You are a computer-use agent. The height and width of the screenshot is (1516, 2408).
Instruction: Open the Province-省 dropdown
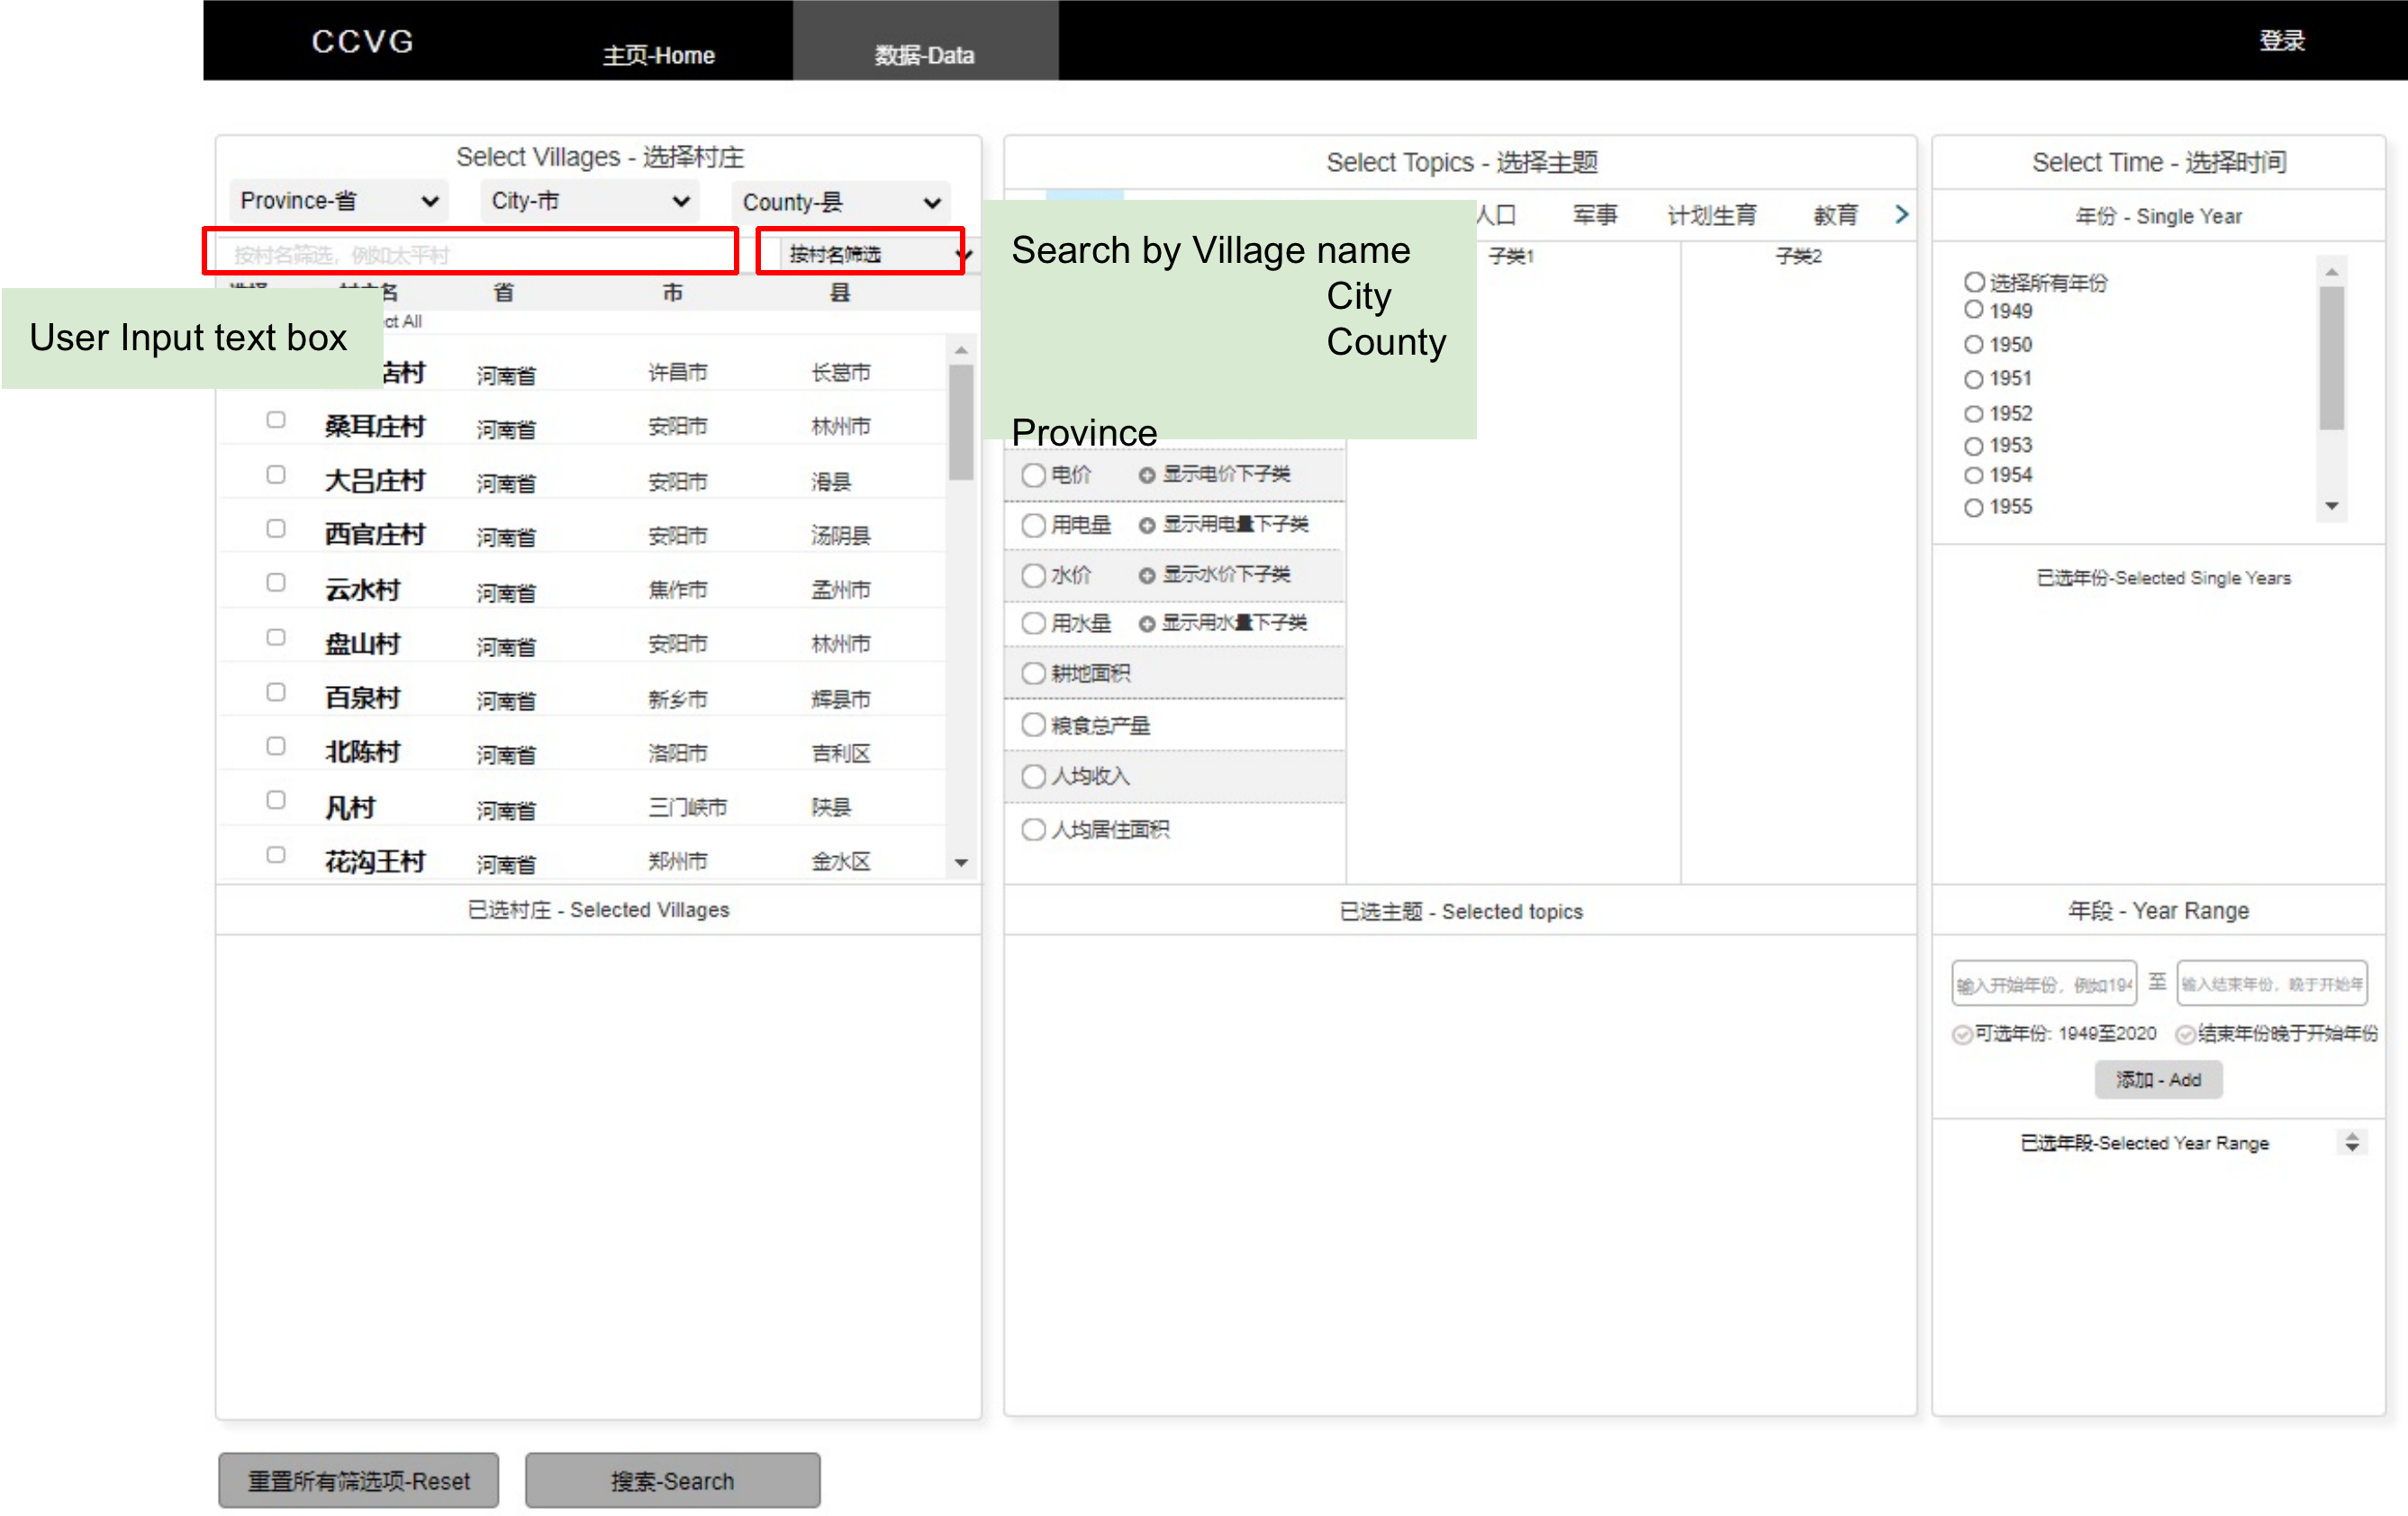pos(338,201)
